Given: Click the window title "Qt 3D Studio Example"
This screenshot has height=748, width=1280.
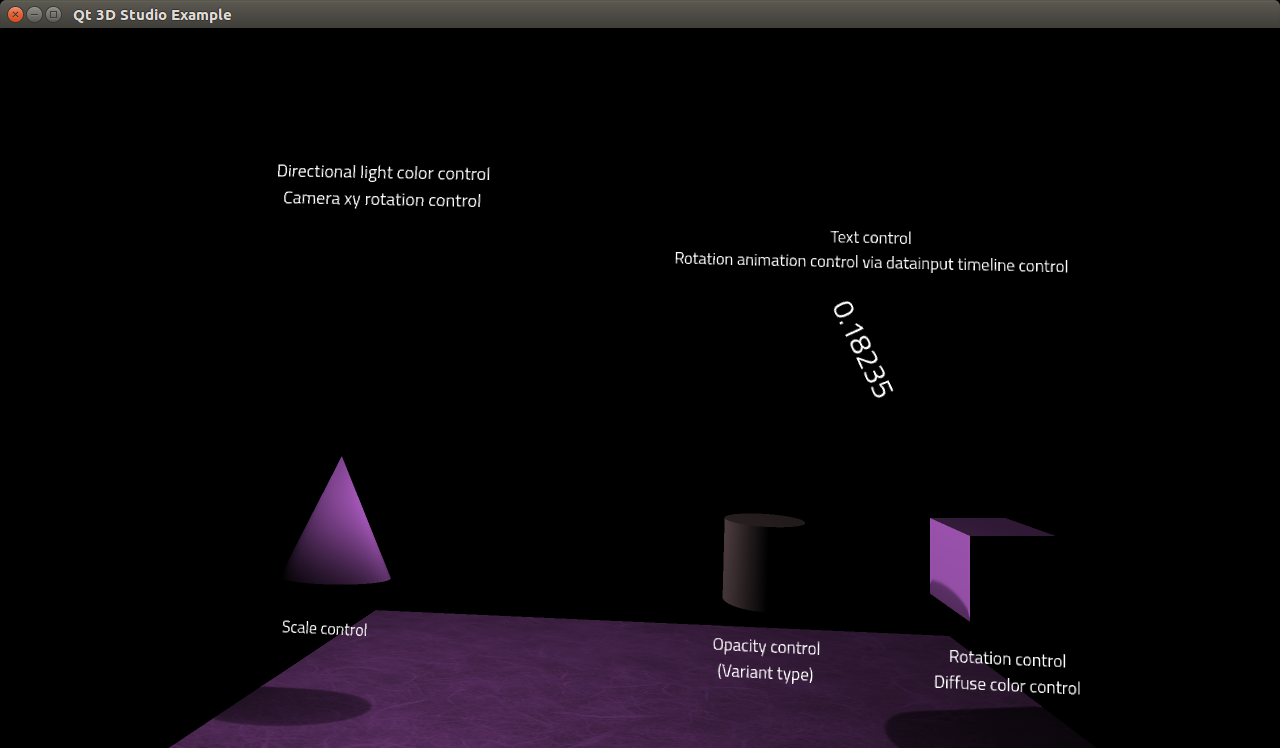Looking at the screenshot, I should click(x=152, y=15).
